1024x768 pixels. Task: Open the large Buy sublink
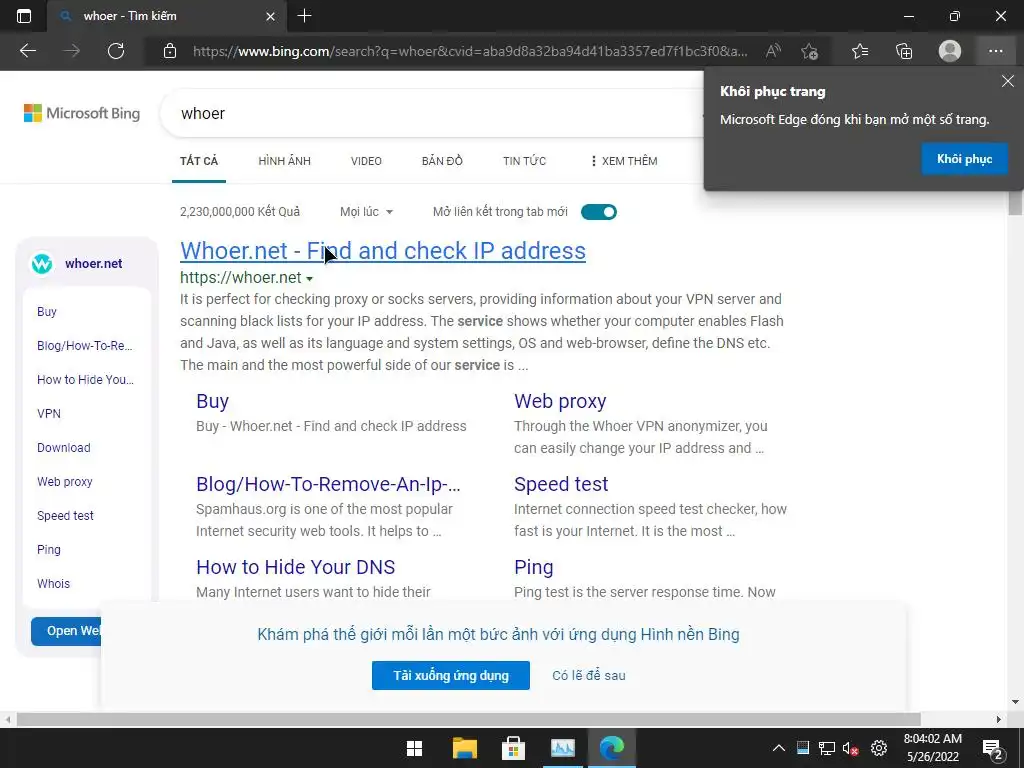pyautogui.click(x=212, y=401)
